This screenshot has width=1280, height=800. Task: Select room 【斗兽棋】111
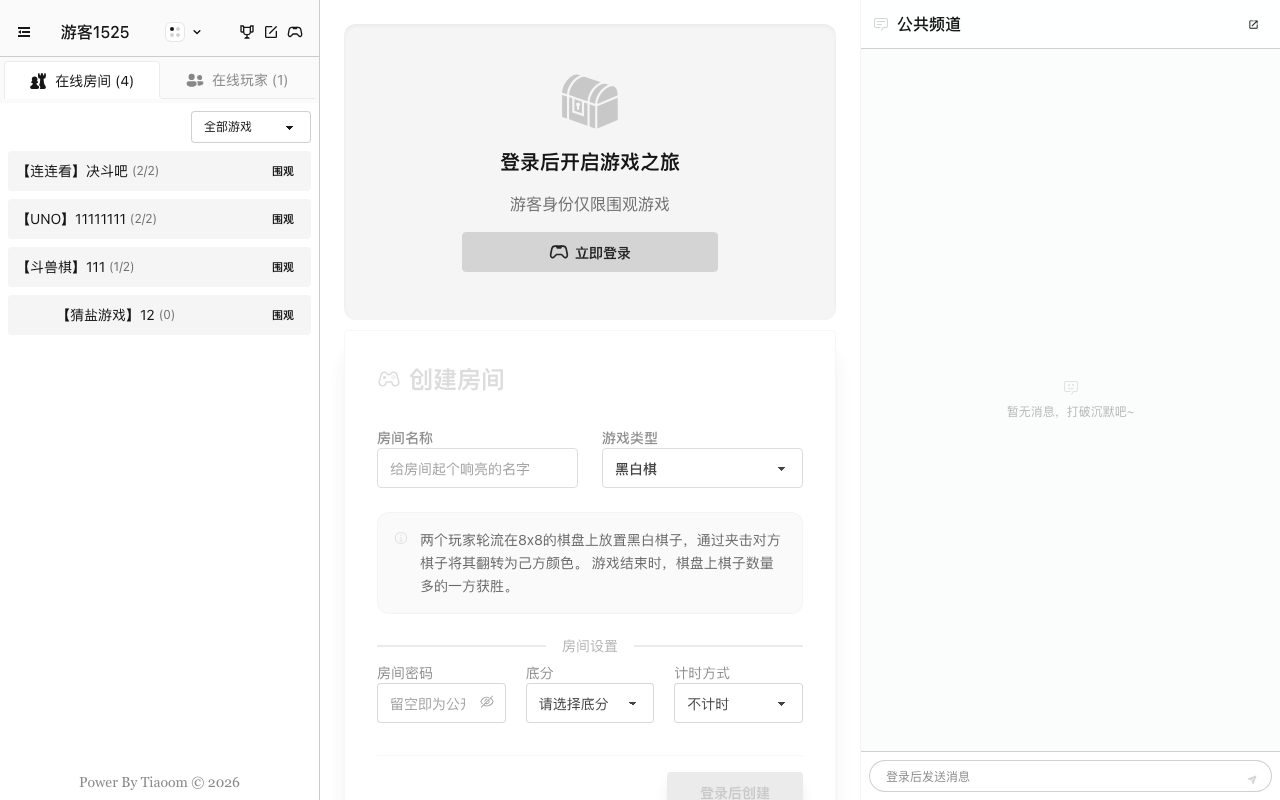[159, 267]
